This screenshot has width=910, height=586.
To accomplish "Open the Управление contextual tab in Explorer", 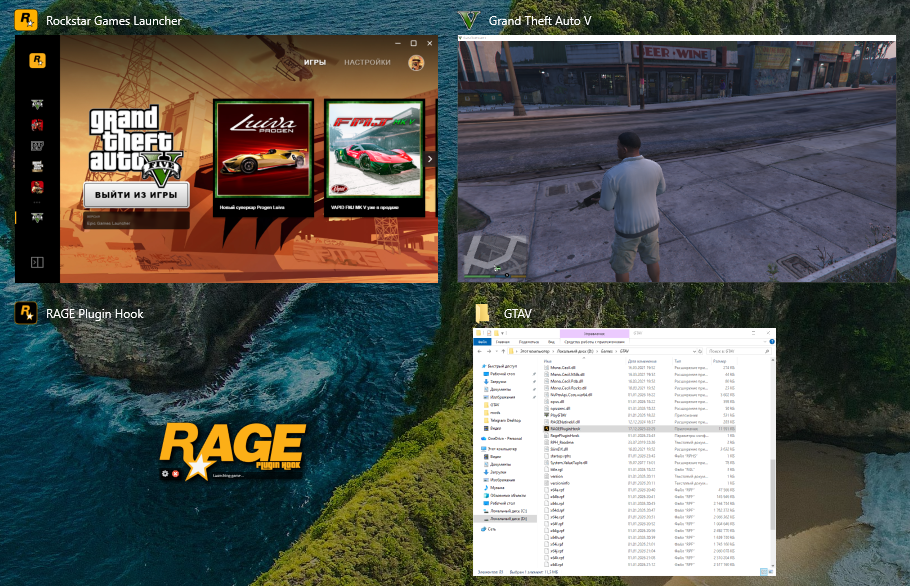I will (x=594, y=334).
